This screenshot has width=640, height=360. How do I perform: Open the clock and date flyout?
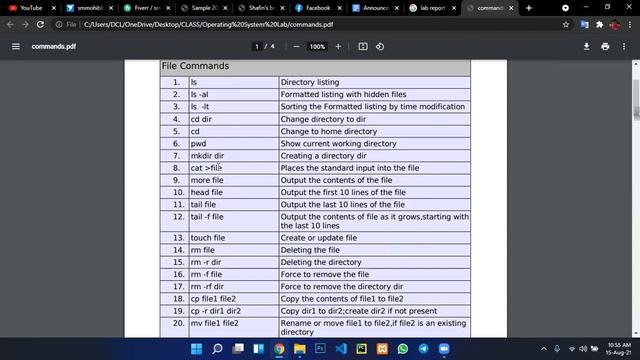[618, 349]
